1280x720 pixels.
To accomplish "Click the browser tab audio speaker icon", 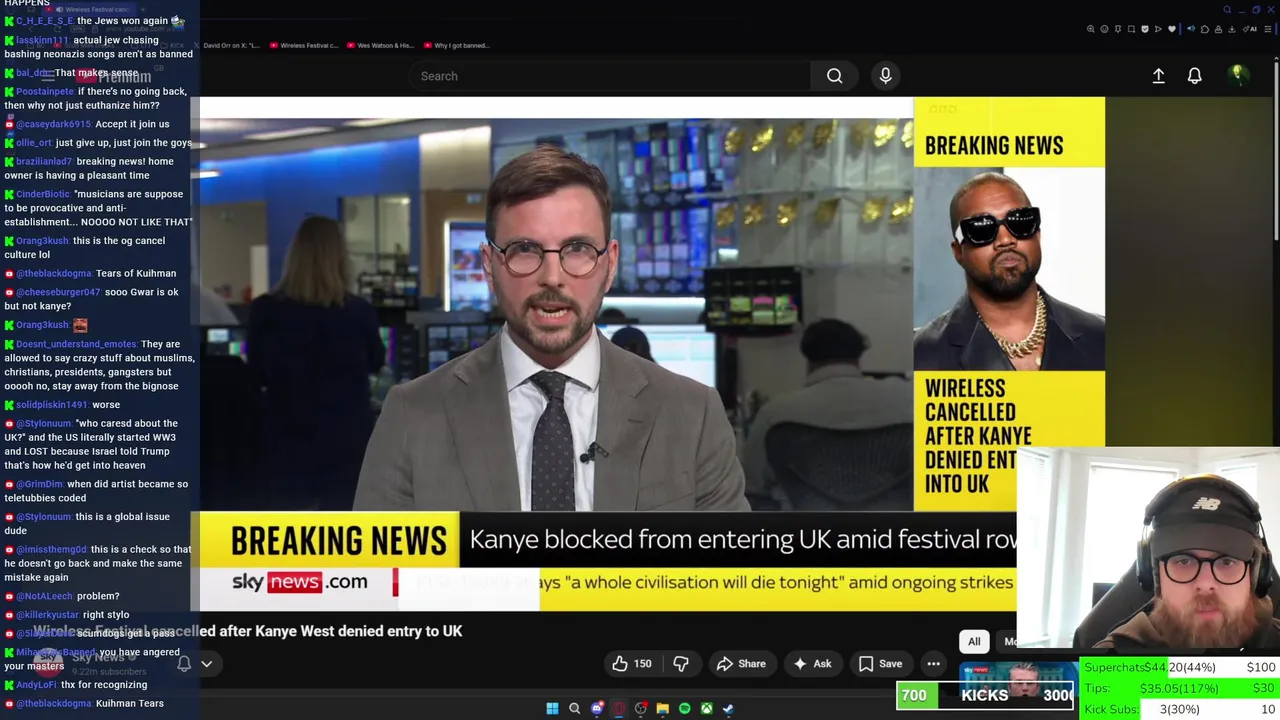I will [x=1191, y=29].
